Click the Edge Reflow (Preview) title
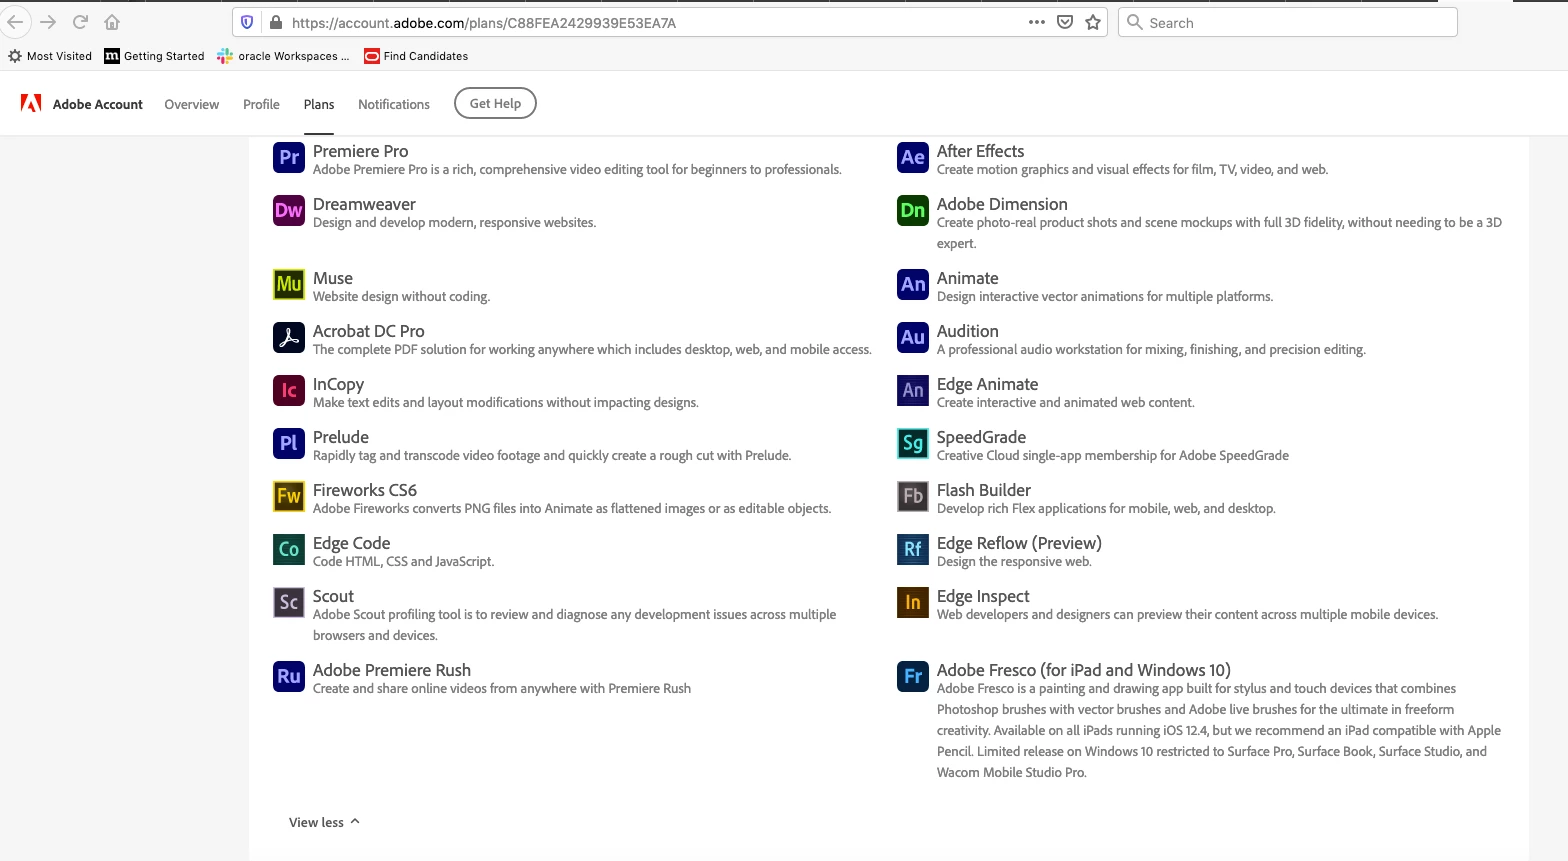The width and height of the screenshot is (1568, 861). pyautogui.click(x=1019, y=543)
